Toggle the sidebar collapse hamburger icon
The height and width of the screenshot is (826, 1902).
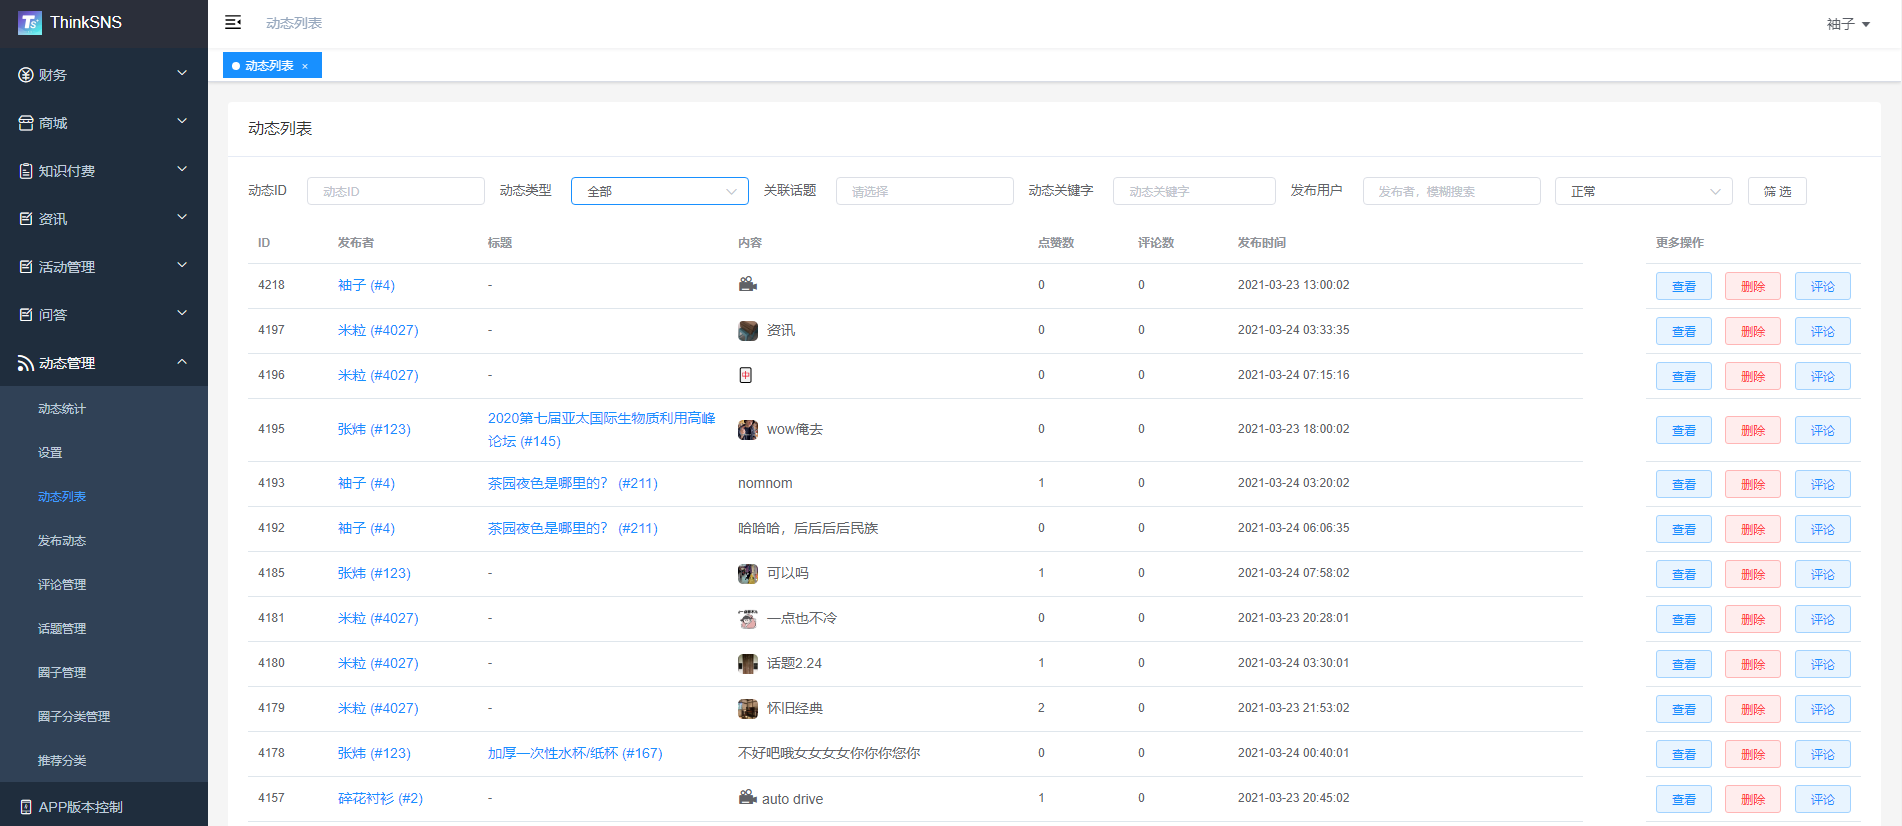pos(233,22)
